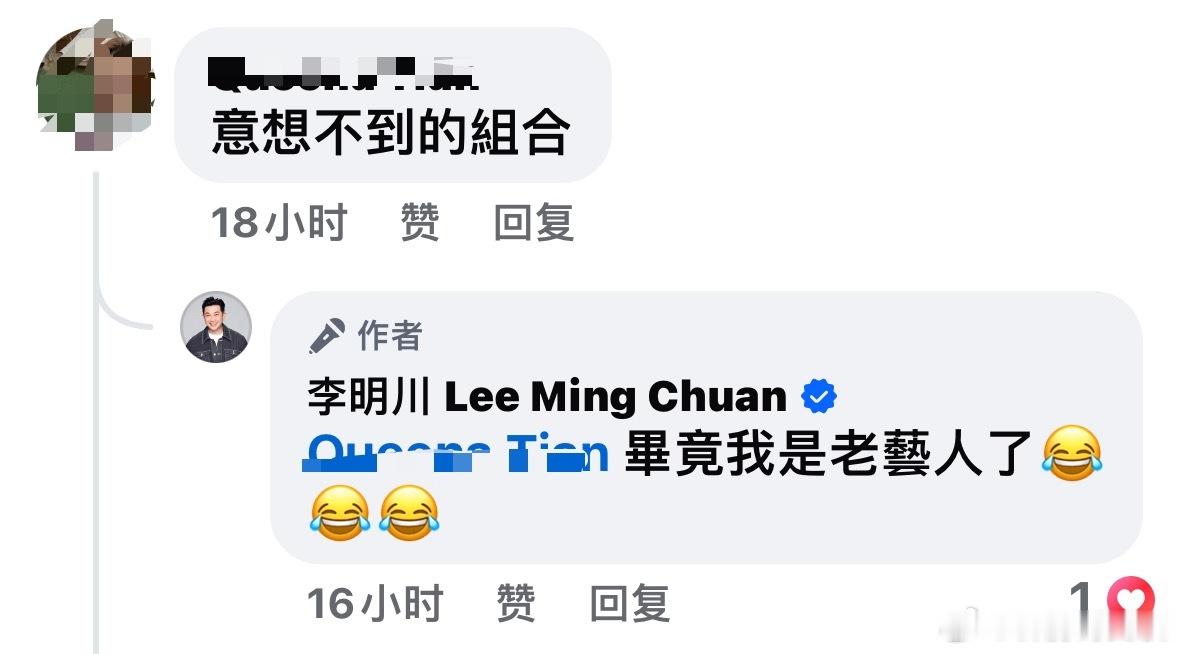This screenshot has height=654, width=1179.
Task: Click the last laughing emoji in the reply
Action: (x=409, y=513)
